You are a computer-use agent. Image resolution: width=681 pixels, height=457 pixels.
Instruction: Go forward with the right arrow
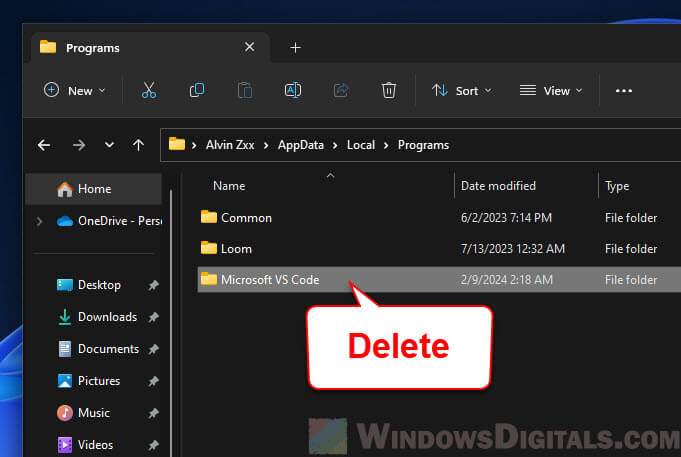79,145
